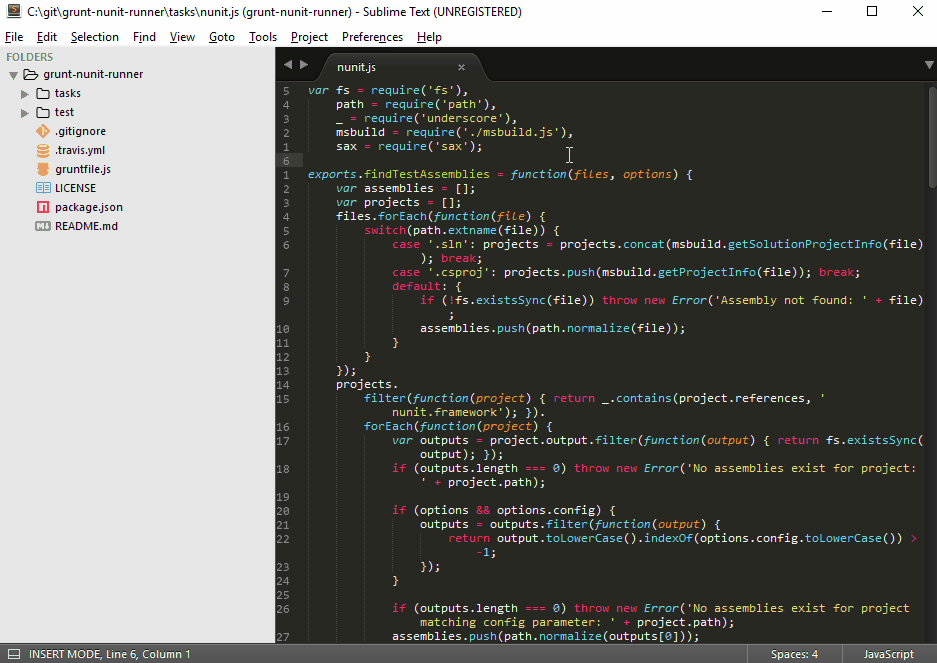The width and height of the screenshot is (937, 663).
Task: Select the grunt-nunit-runner folder name
Action: [93, 74]
